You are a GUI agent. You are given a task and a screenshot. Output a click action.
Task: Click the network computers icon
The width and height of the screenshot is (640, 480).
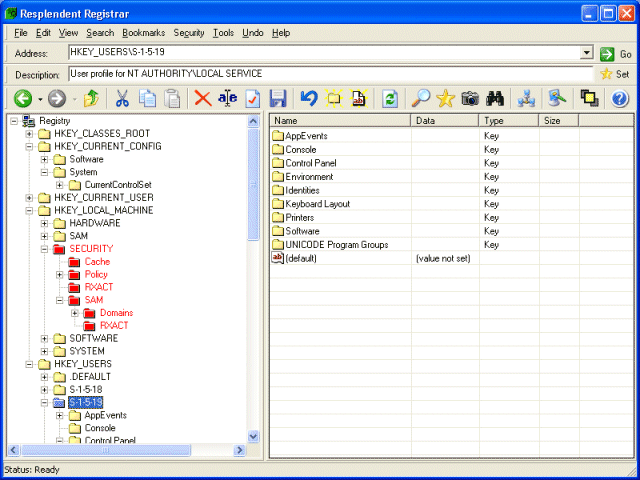pos(526,98)
